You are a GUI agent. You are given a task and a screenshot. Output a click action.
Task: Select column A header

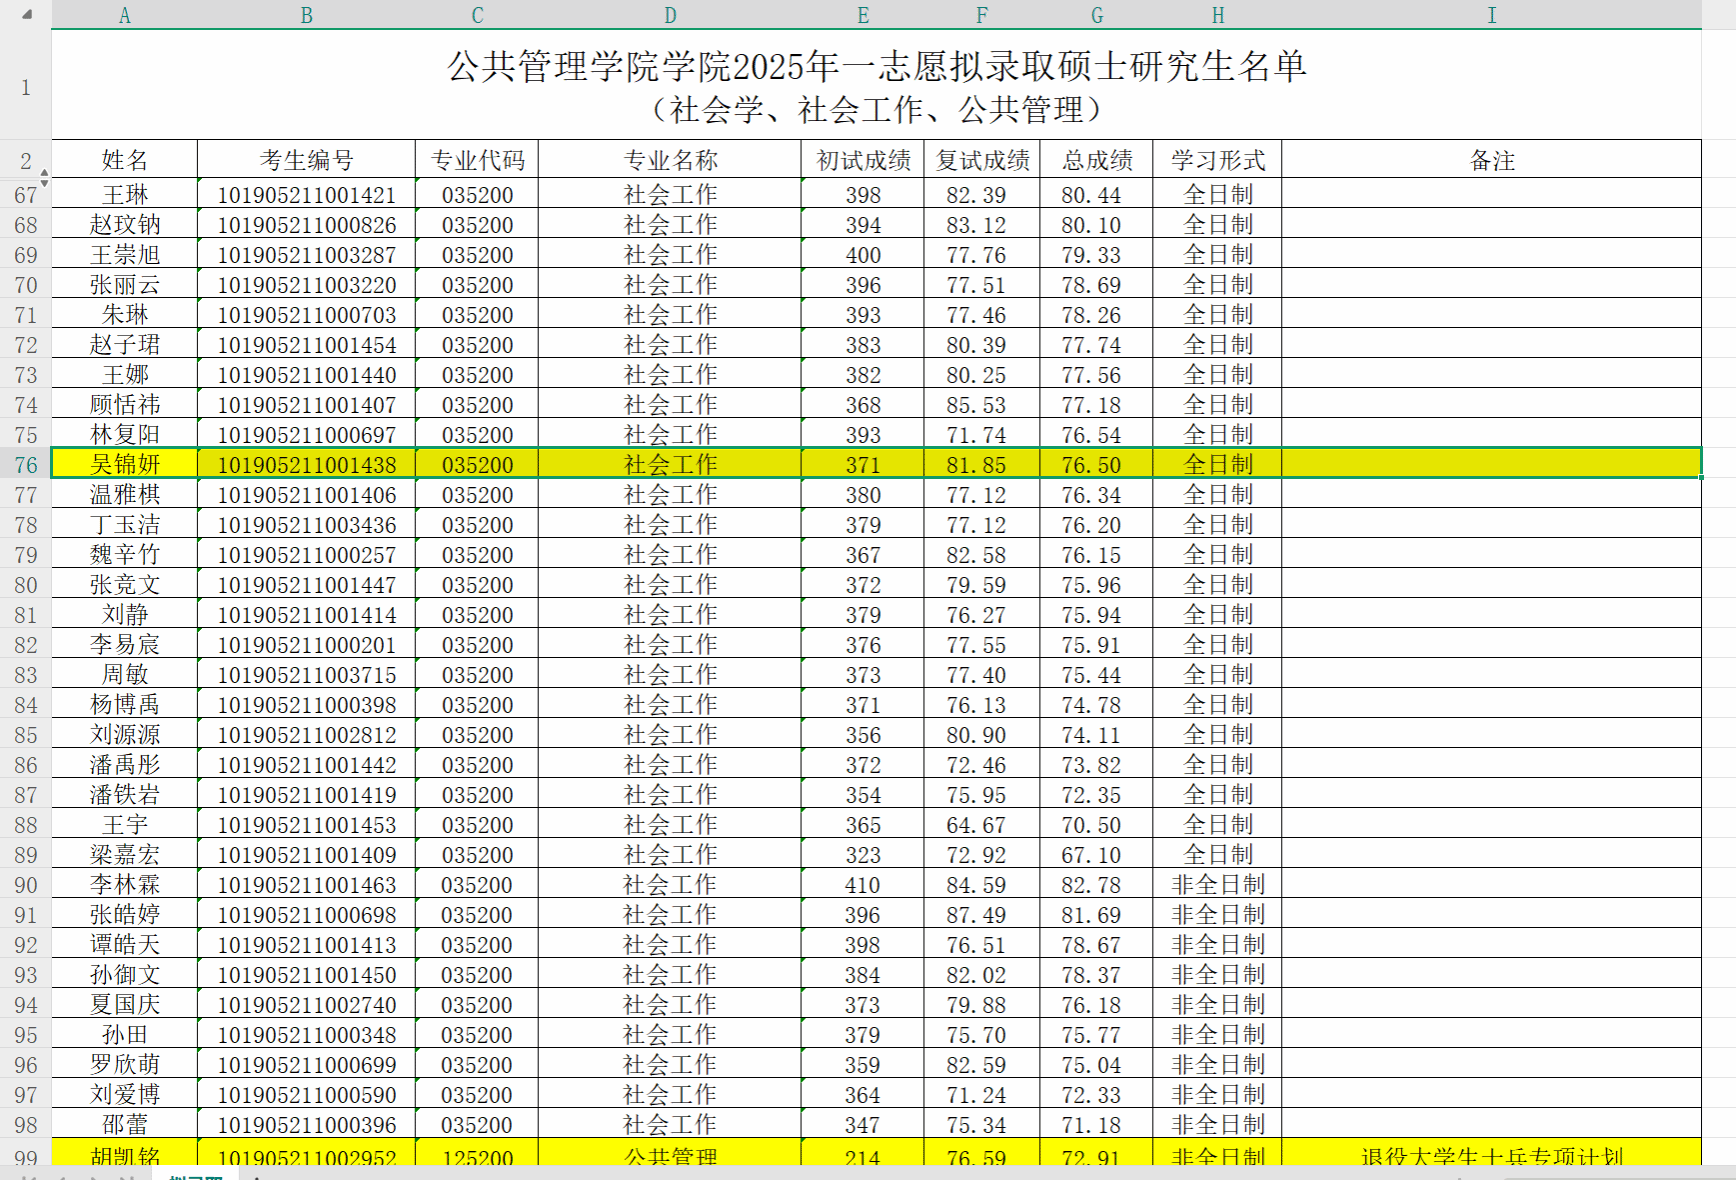pyautogui.click(x=124, y=15)
